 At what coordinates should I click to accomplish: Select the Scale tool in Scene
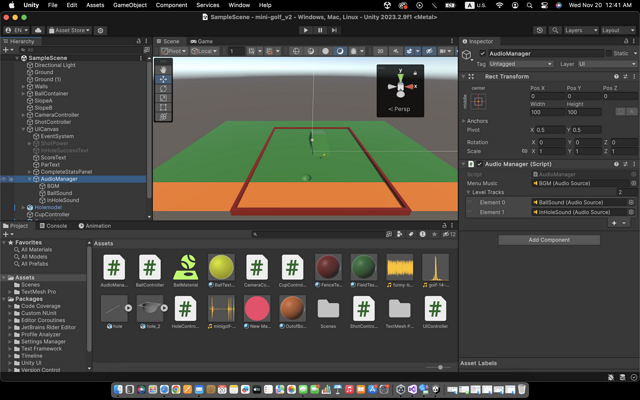pyautogui.click(x=163, y=98)
